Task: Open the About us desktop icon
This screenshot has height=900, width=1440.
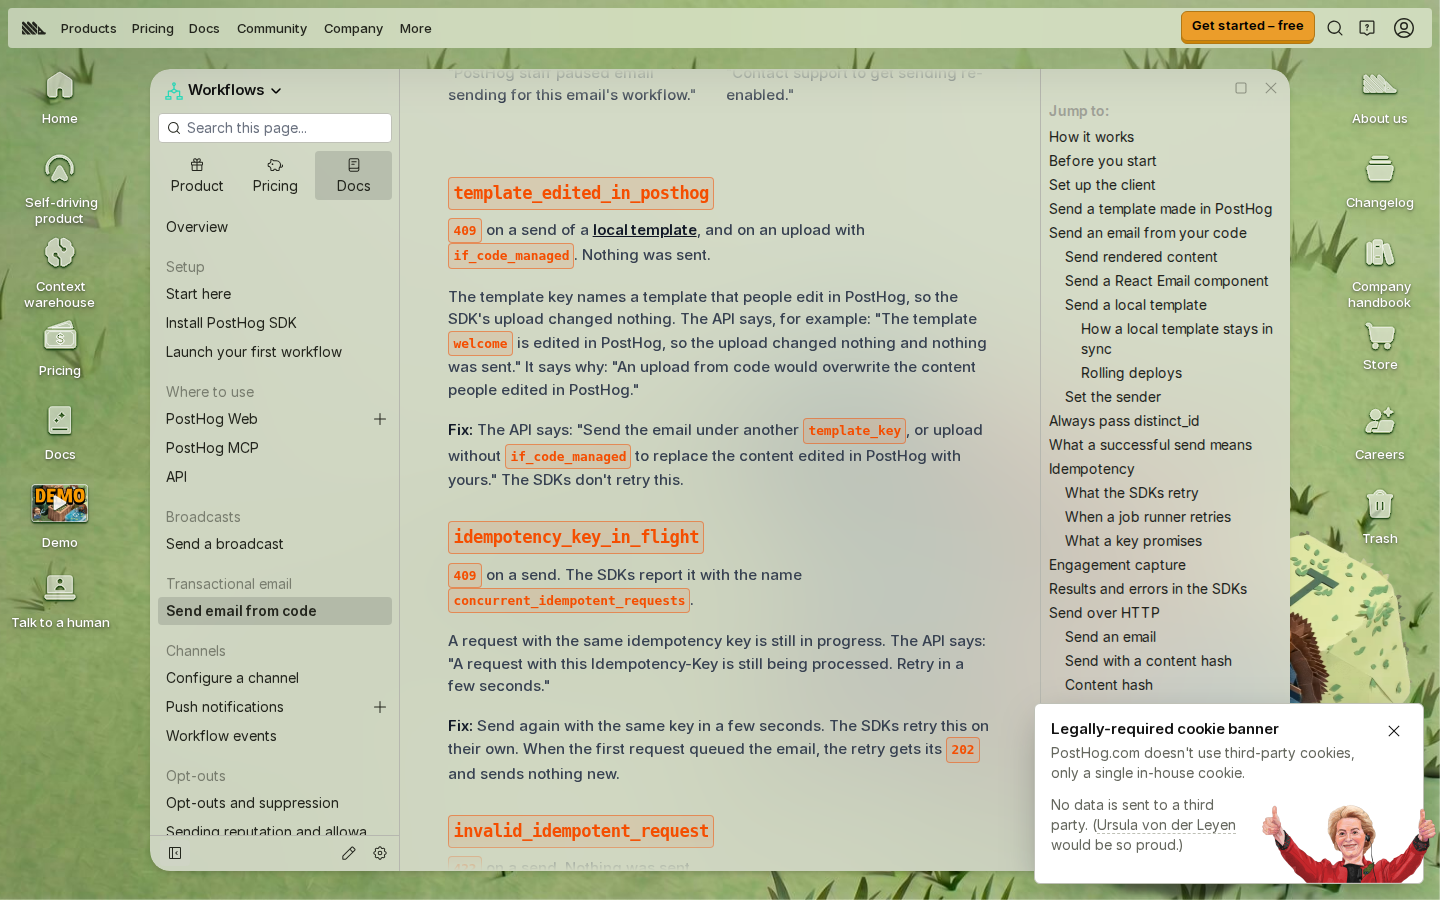Action: click(x=1379, y=97)
